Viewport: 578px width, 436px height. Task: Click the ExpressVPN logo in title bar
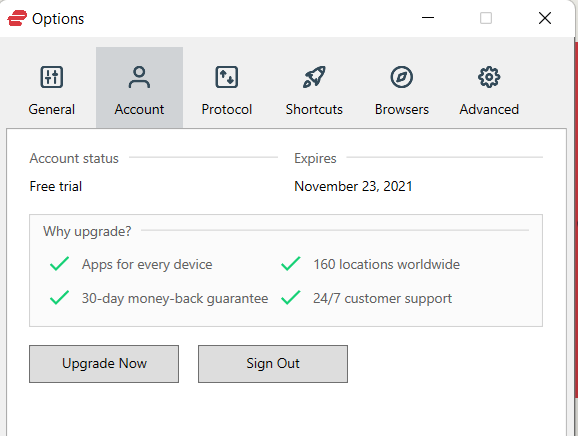(x=17, y=18)
